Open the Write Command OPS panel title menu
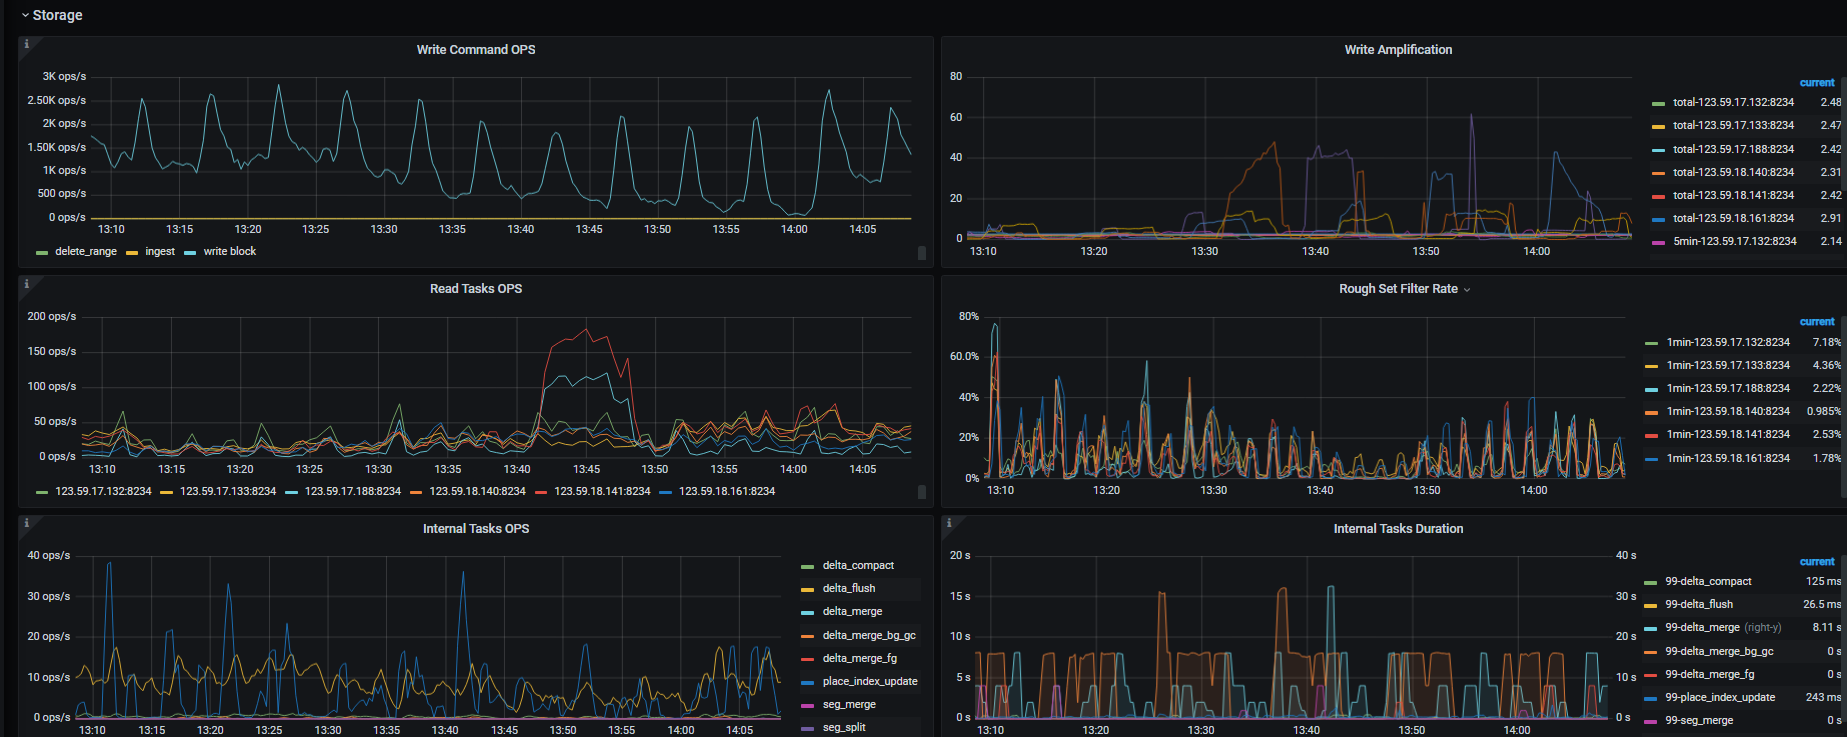This screenshot has height=737, width=1847. pyautogui.click(x=475, y=50)
